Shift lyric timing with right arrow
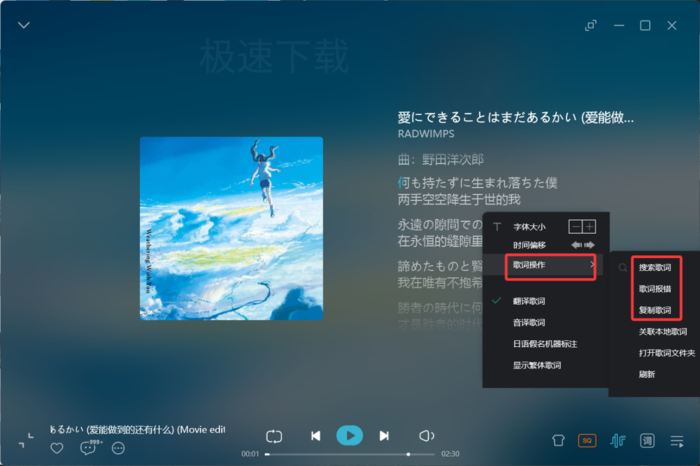 (x=589, y=245)
